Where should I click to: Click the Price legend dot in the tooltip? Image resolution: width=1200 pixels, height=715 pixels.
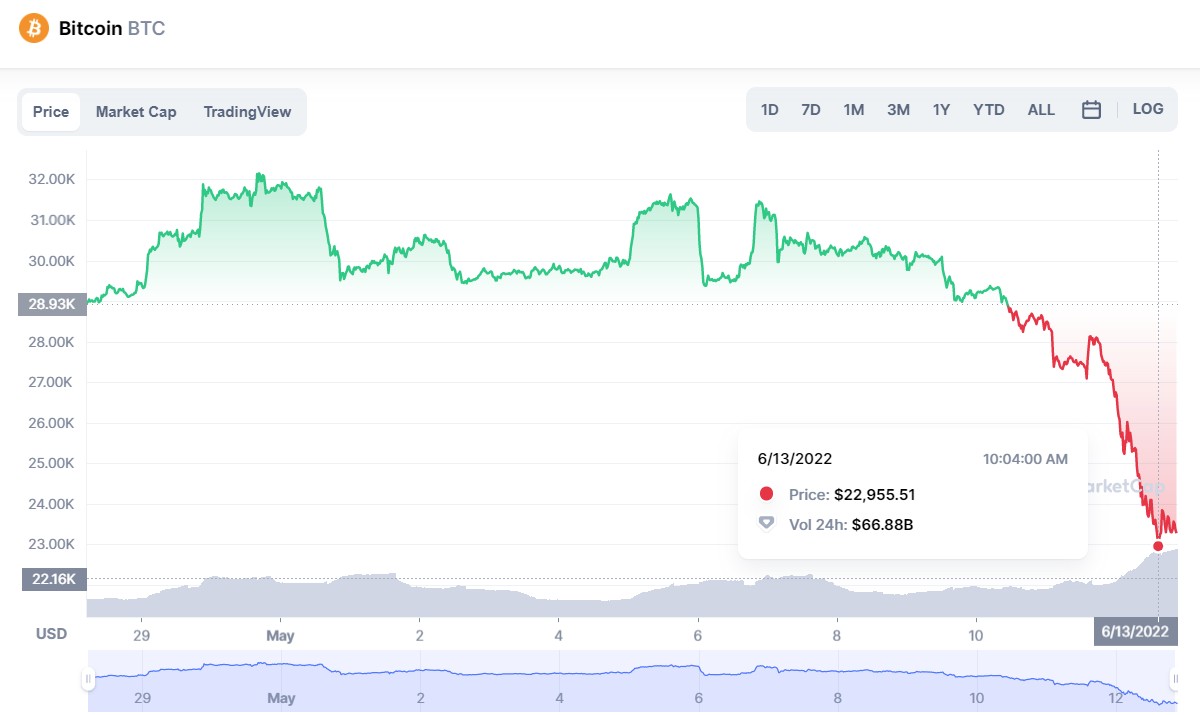pos(765,493)
